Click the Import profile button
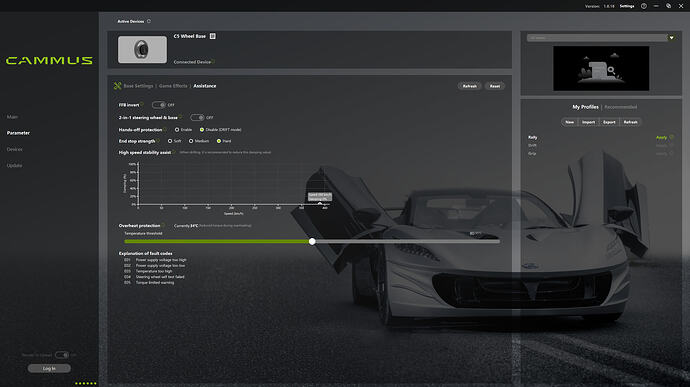The height and width of the screenshot is (387, 690). [x=588, y=122]
